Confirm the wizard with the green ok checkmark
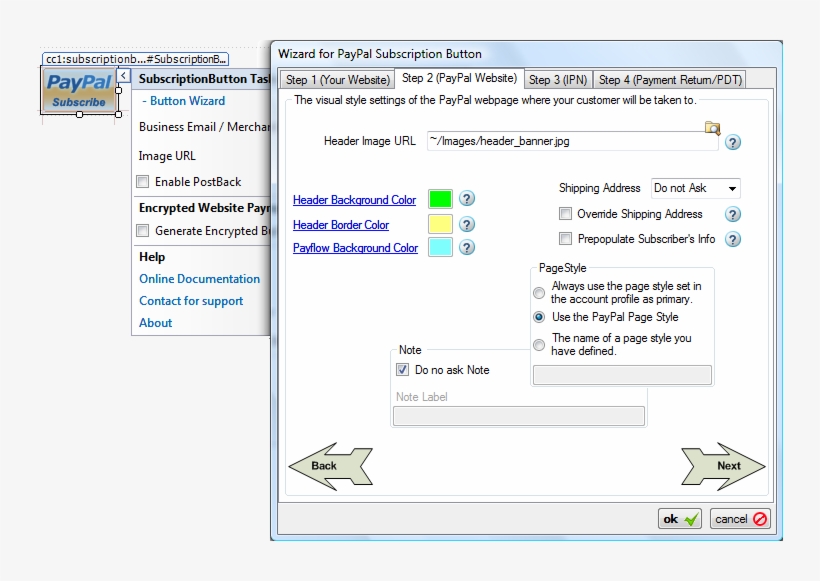This screenshot has height=581, width=820. pyautogui.click(x=679, y=519)
